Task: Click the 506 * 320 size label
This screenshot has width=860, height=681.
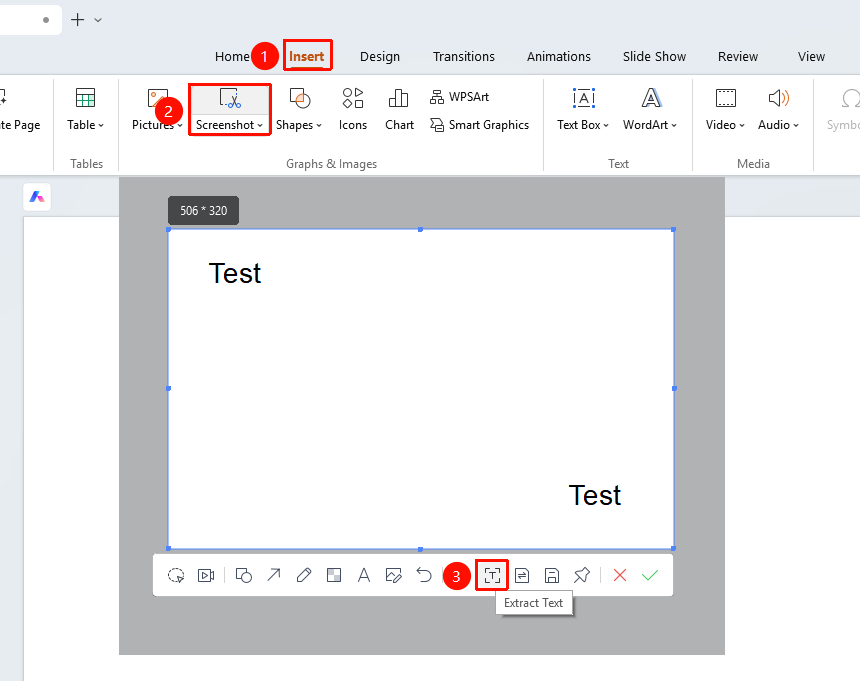Action: pos(203,211)
